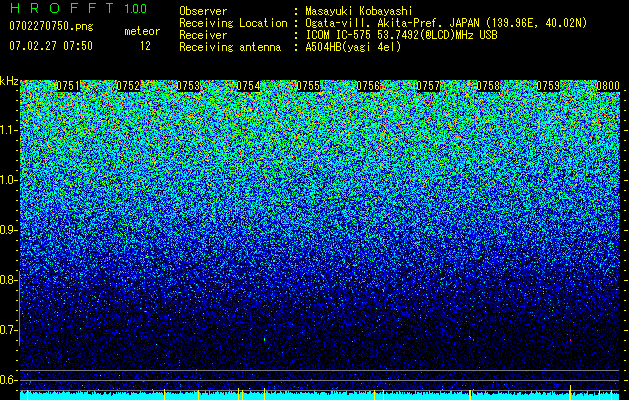
Task: Select antenna value A504HB(yagi 4el)
Action: point(353,47)
